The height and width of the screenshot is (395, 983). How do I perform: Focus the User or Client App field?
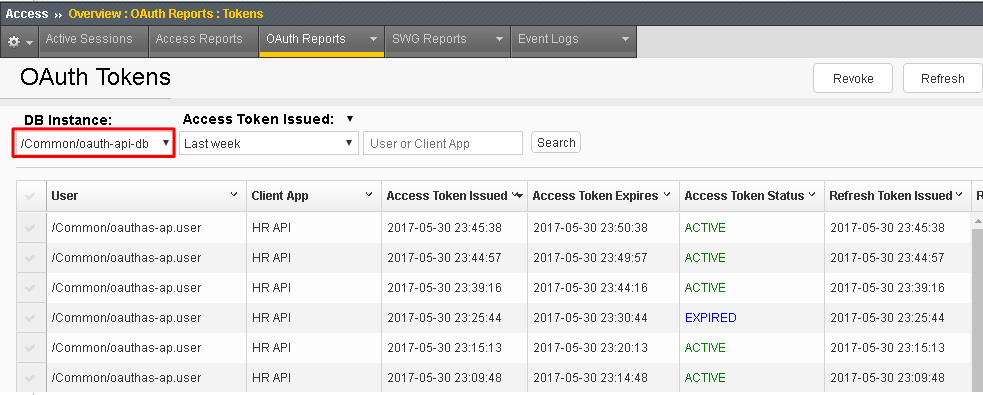(443, 144)
